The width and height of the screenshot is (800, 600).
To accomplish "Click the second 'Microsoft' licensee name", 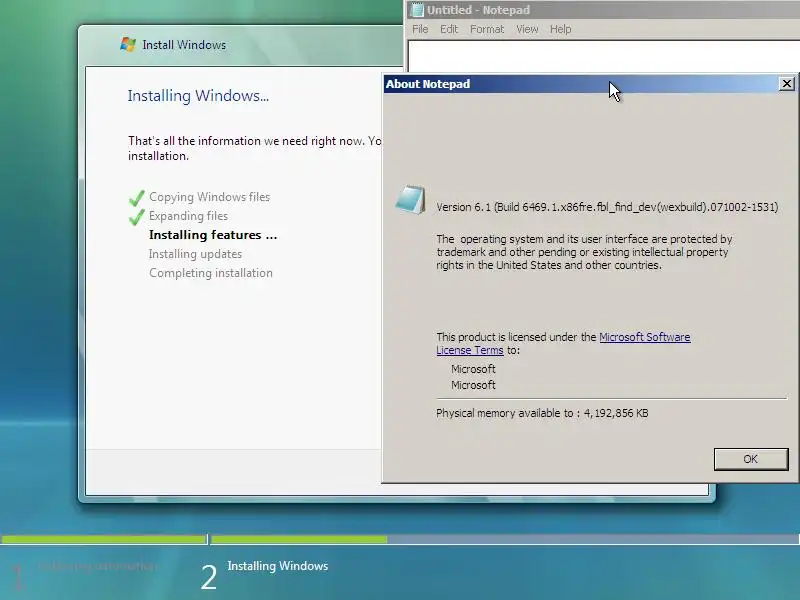I will [473, 385].
